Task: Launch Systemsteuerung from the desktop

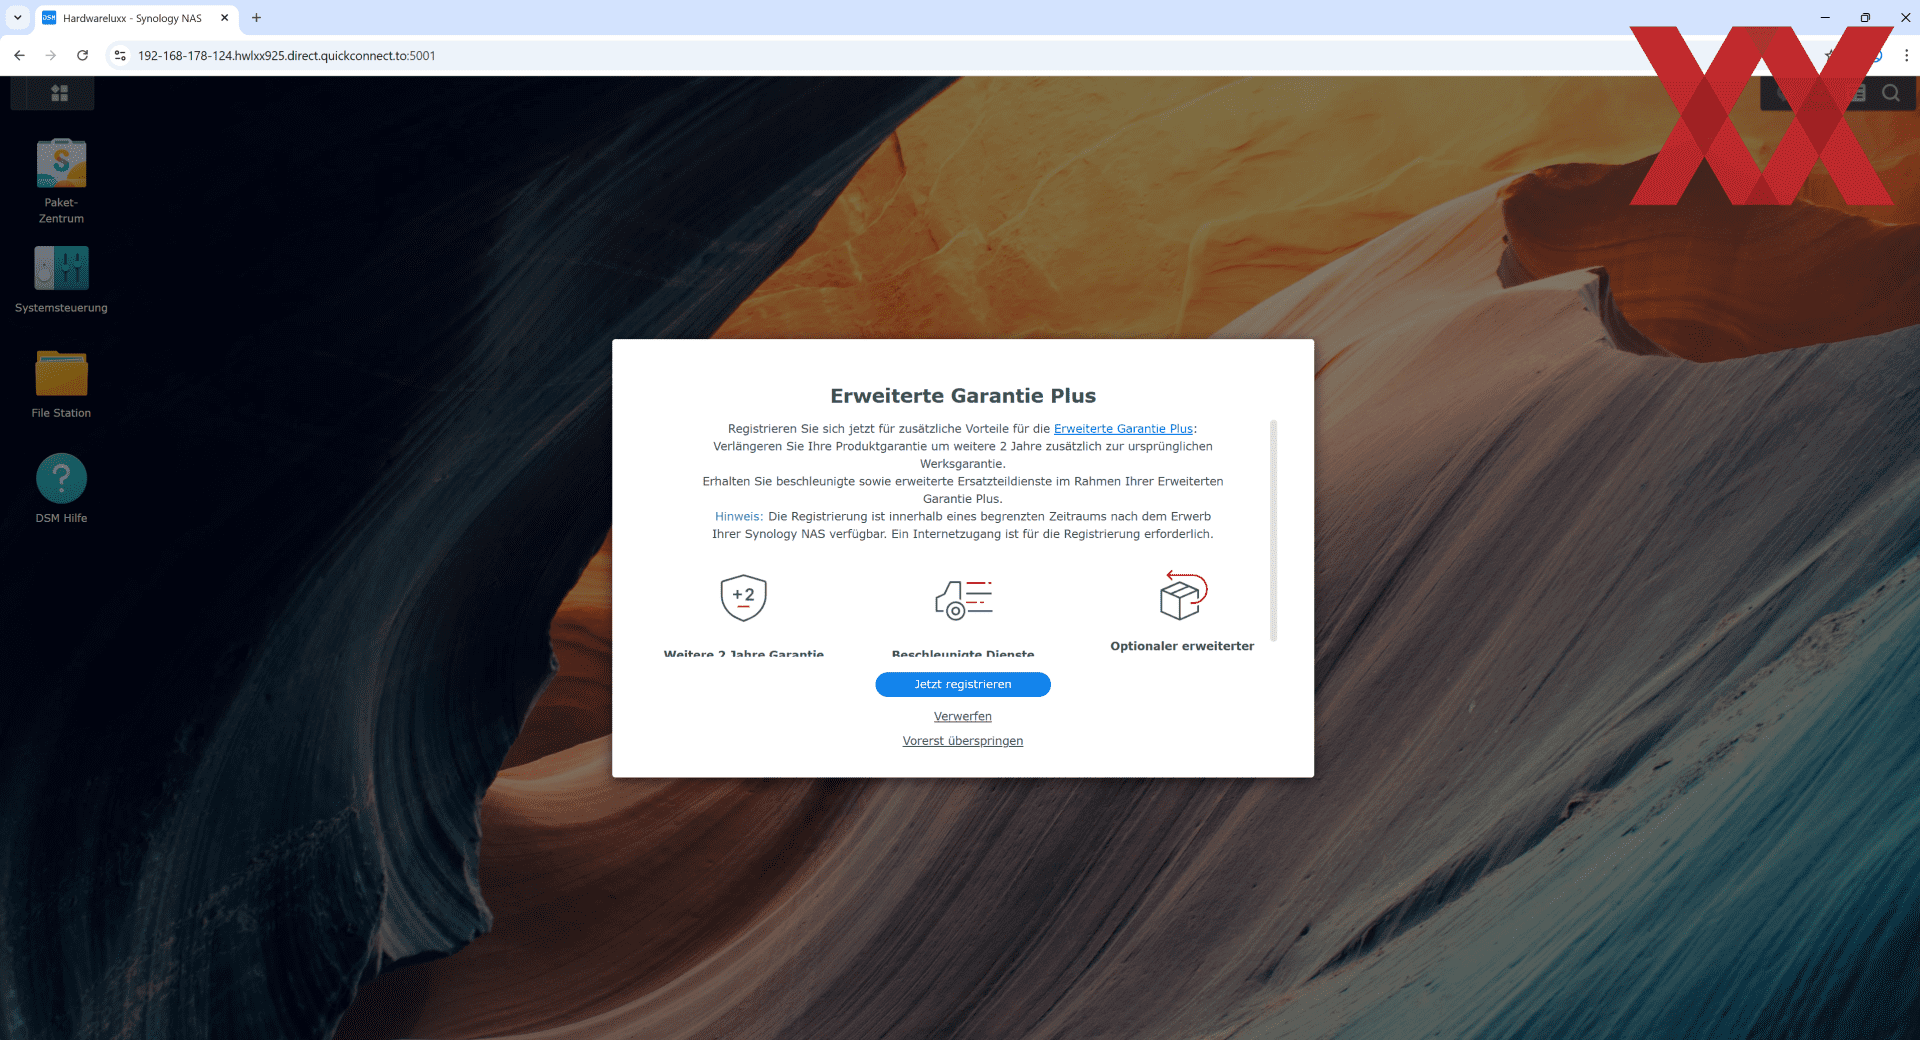Action: (61, 279)
